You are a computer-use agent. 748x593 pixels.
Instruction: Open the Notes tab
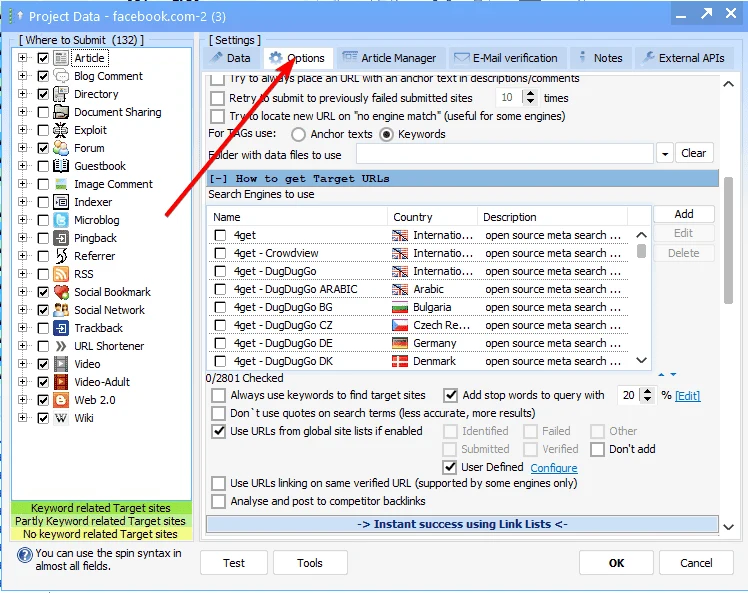(601, 58)
